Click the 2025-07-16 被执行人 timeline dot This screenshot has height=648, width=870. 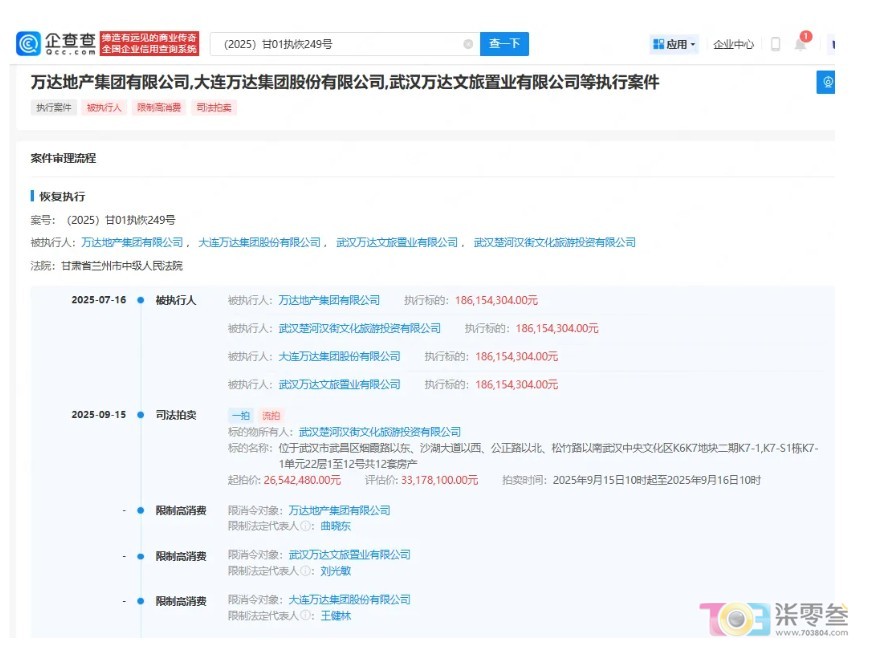141,300
